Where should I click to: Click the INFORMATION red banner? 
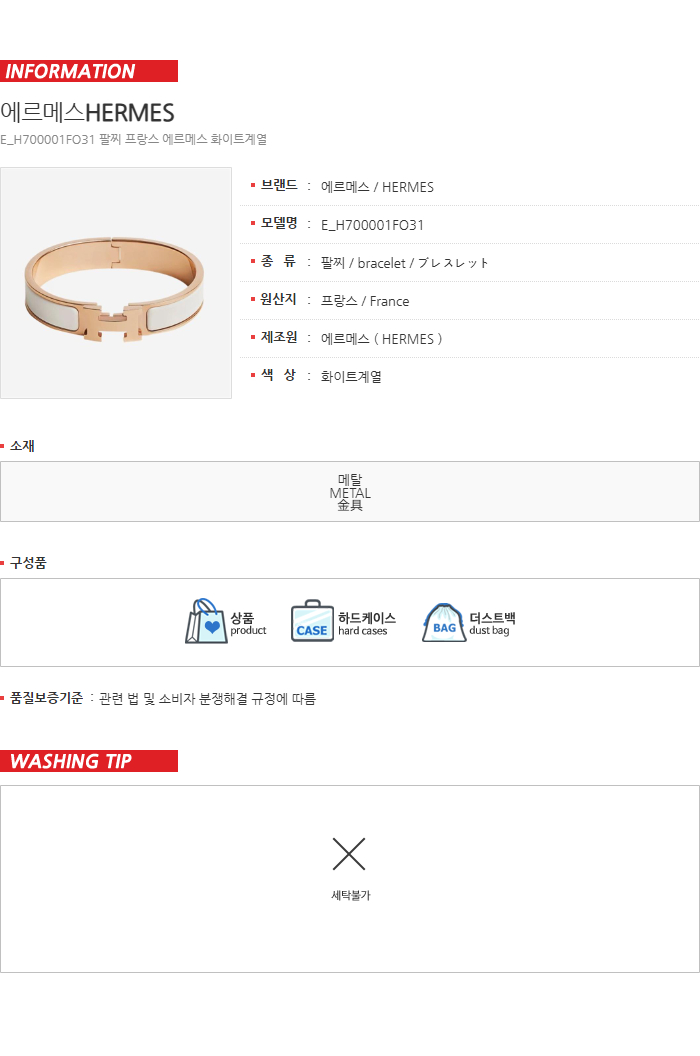click(89, 71)
